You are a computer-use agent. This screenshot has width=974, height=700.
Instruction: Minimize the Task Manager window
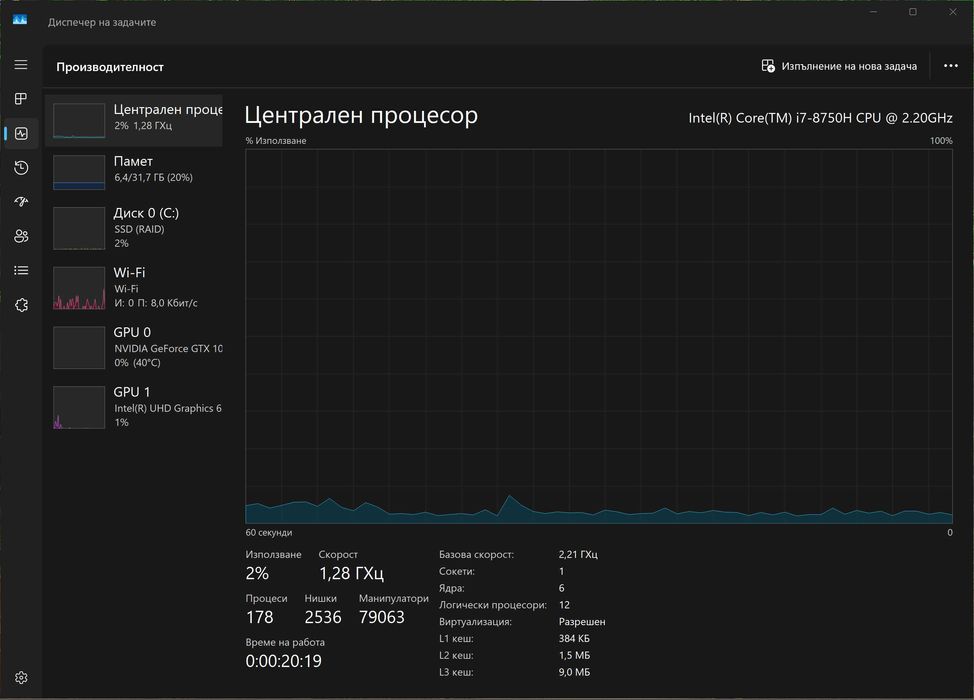click(873, 12)
